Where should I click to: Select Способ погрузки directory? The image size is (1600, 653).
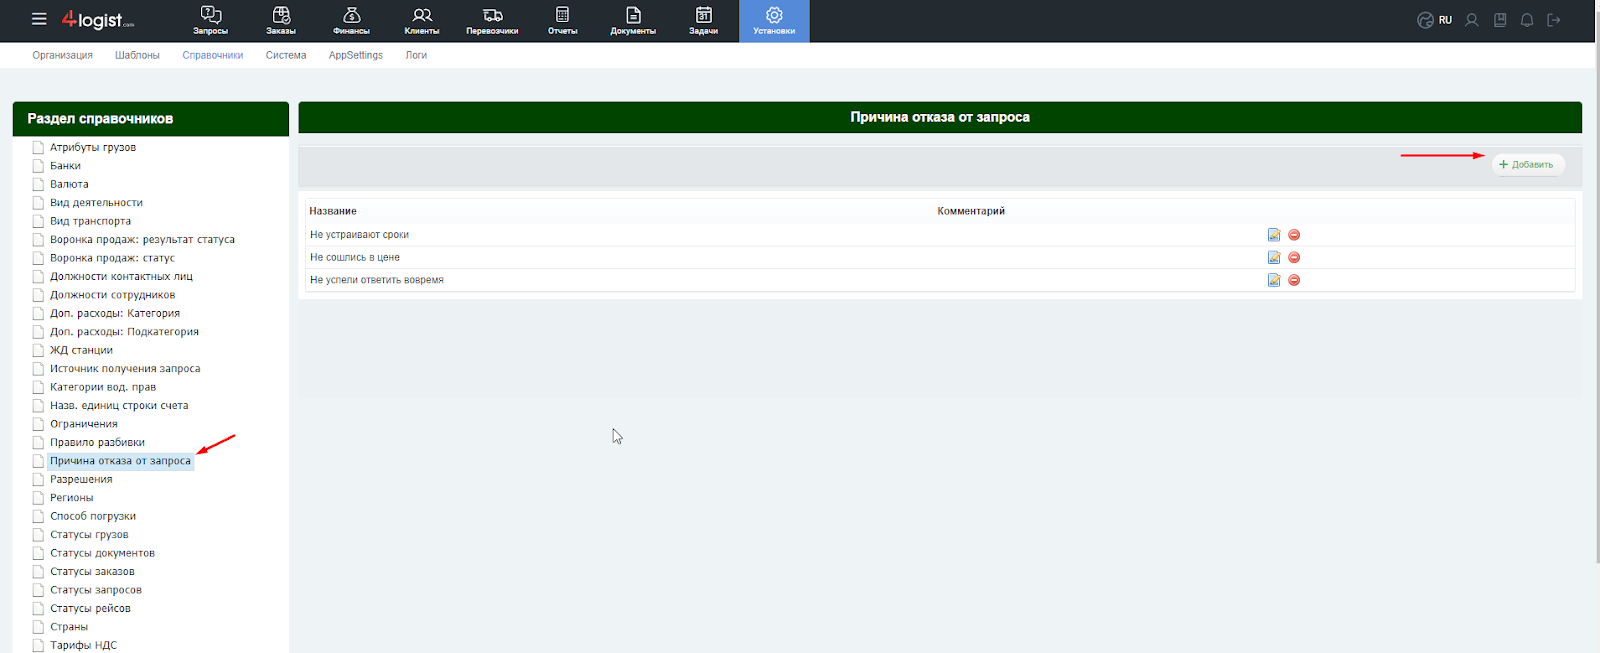coord(93,517)
